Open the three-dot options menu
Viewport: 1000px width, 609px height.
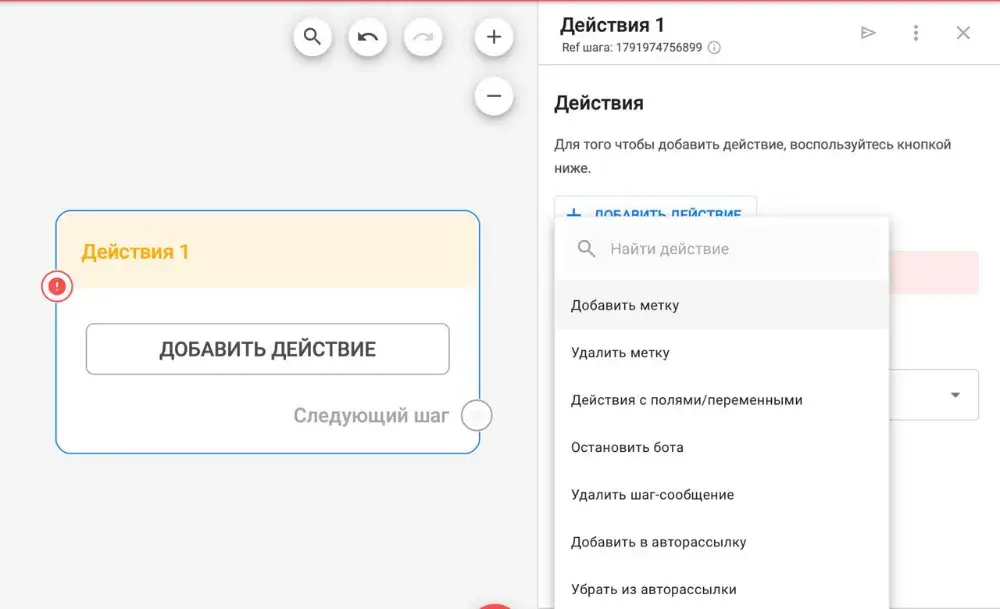[x=916, y=33]
